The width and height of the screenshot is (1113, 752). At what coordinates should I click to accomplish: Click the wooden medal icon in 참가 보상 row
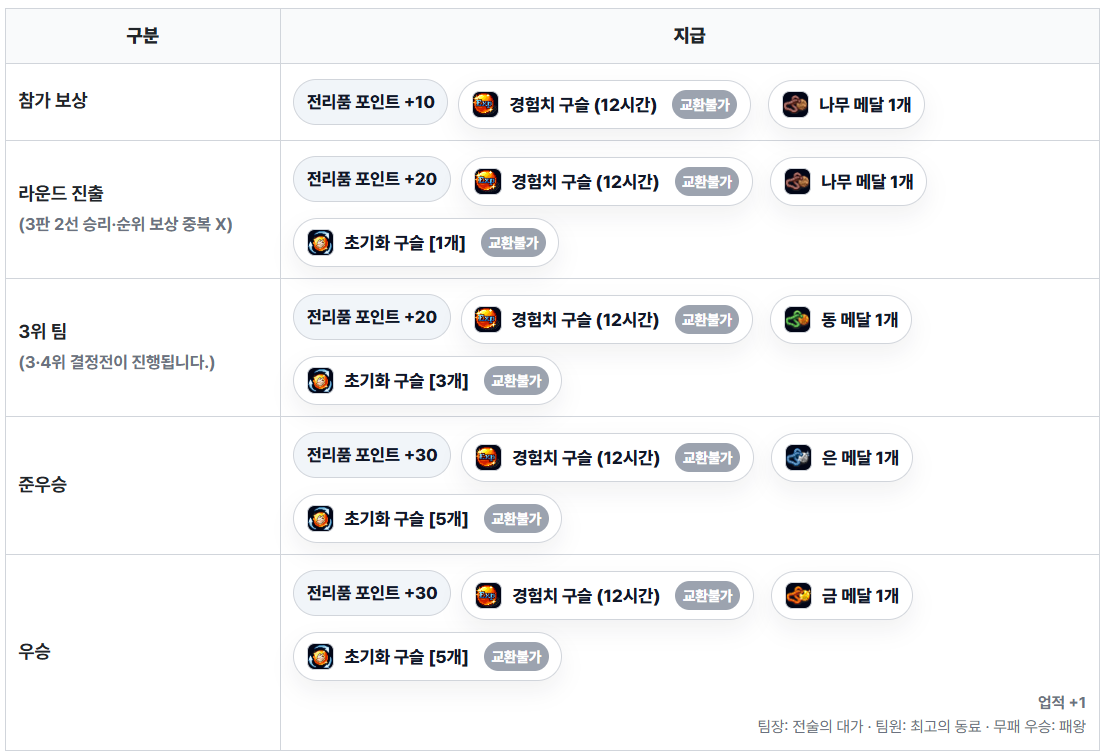click(x=796, y=105)
